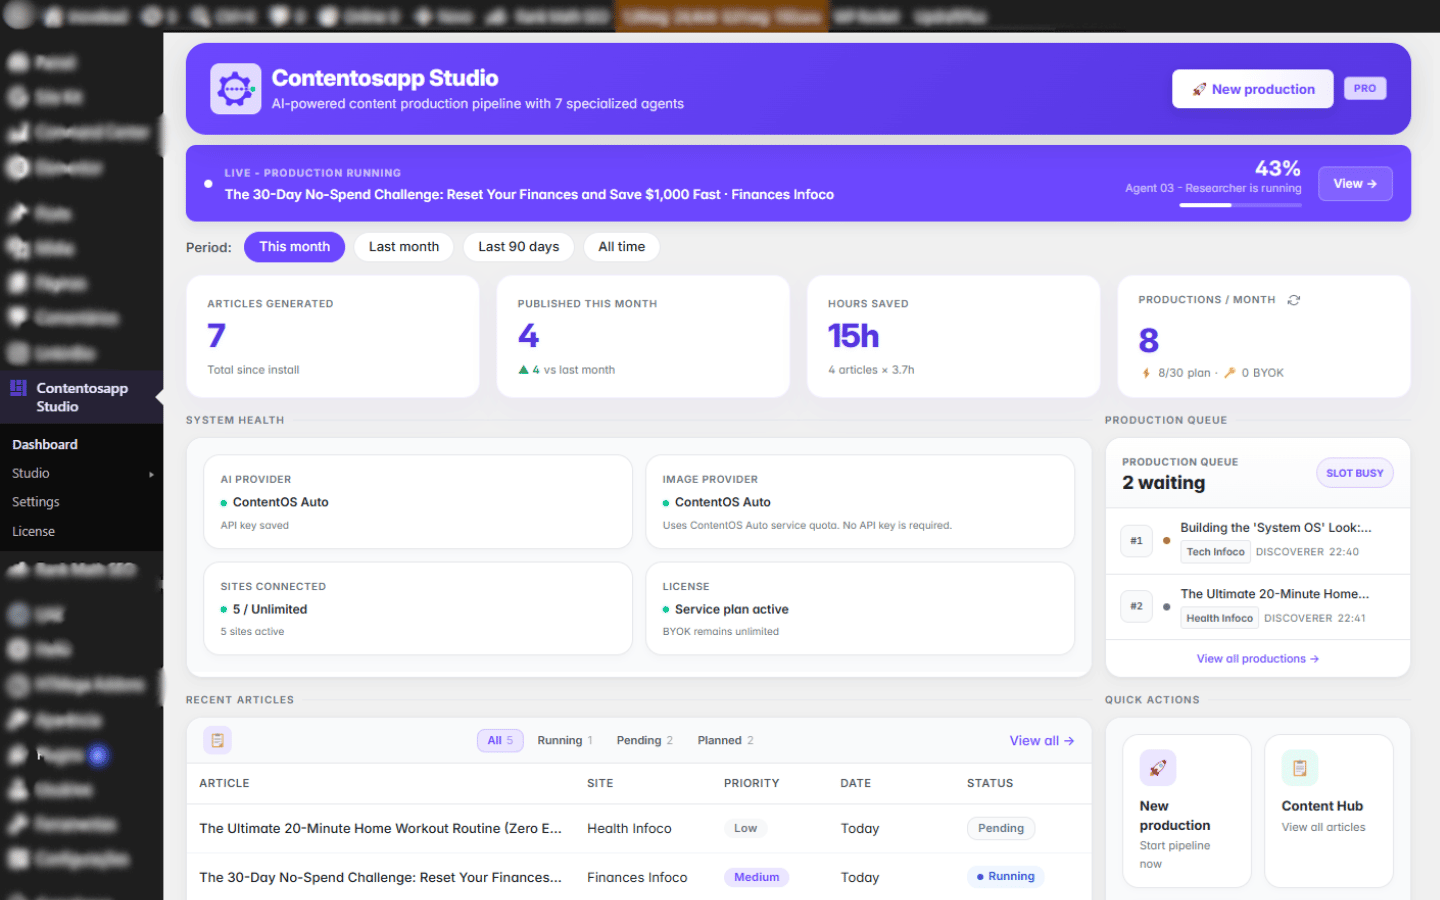This screenshot has height=900, width=1440.
Task: Click the AI Provider ContentOS Auto card
Action: pos(418,502)
